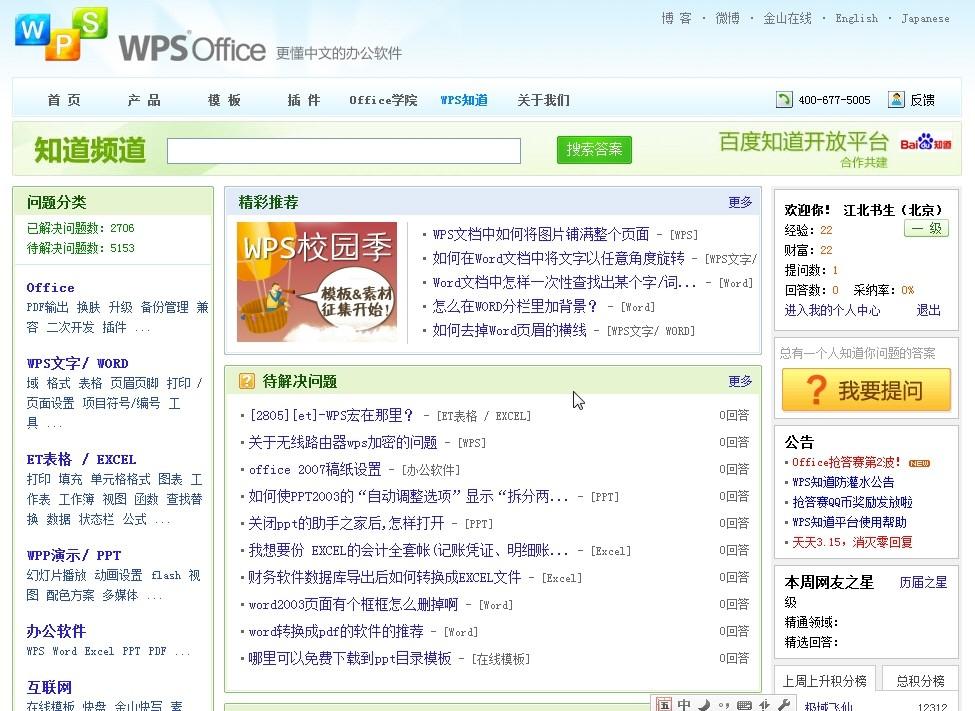This screenshot has height=711, width=975.
Task: Open question word2003页面有个框框怎么删掉啊
Action: click(x=353, y=604)
